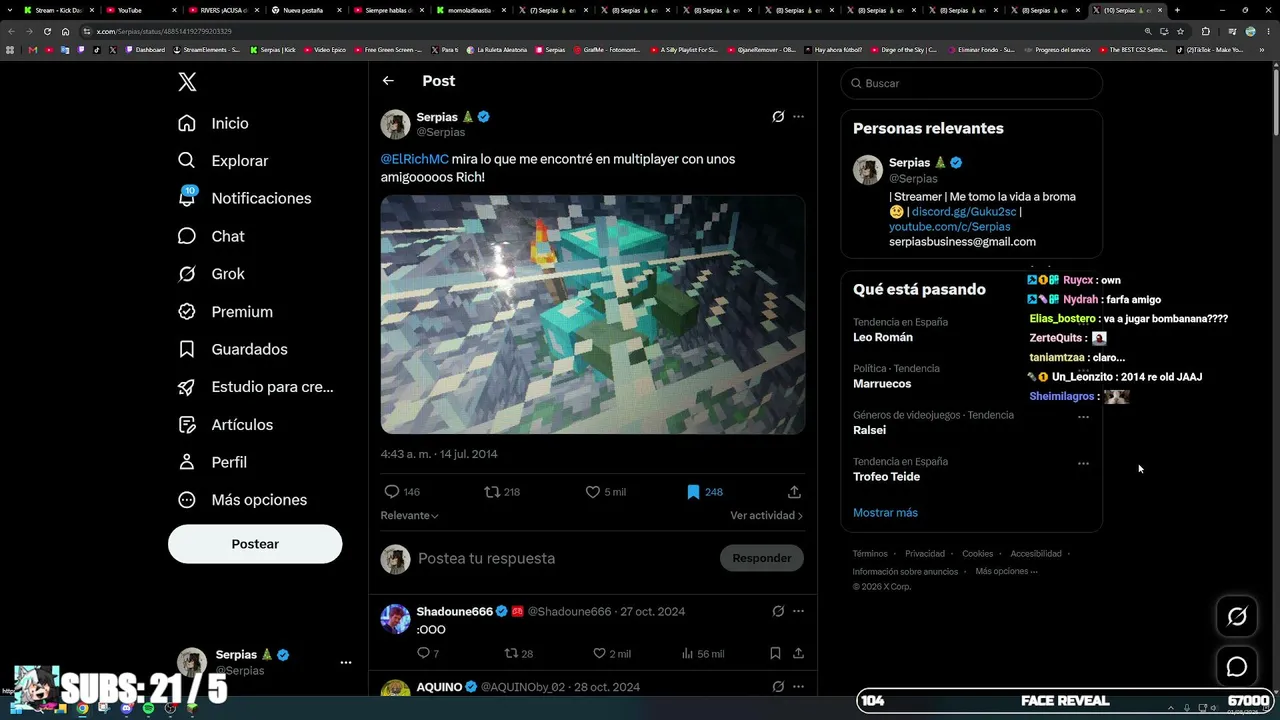Open Estudio para creadores in the sidebar
The width and height of the screenshot is (1280, 720).
coord(256,387)
